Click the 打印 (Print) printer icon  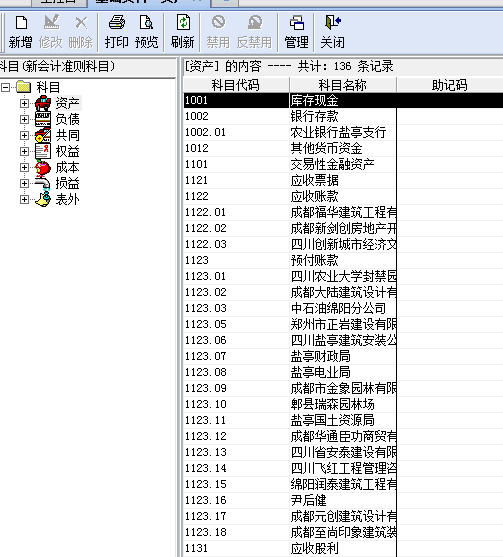click(117, 22)
